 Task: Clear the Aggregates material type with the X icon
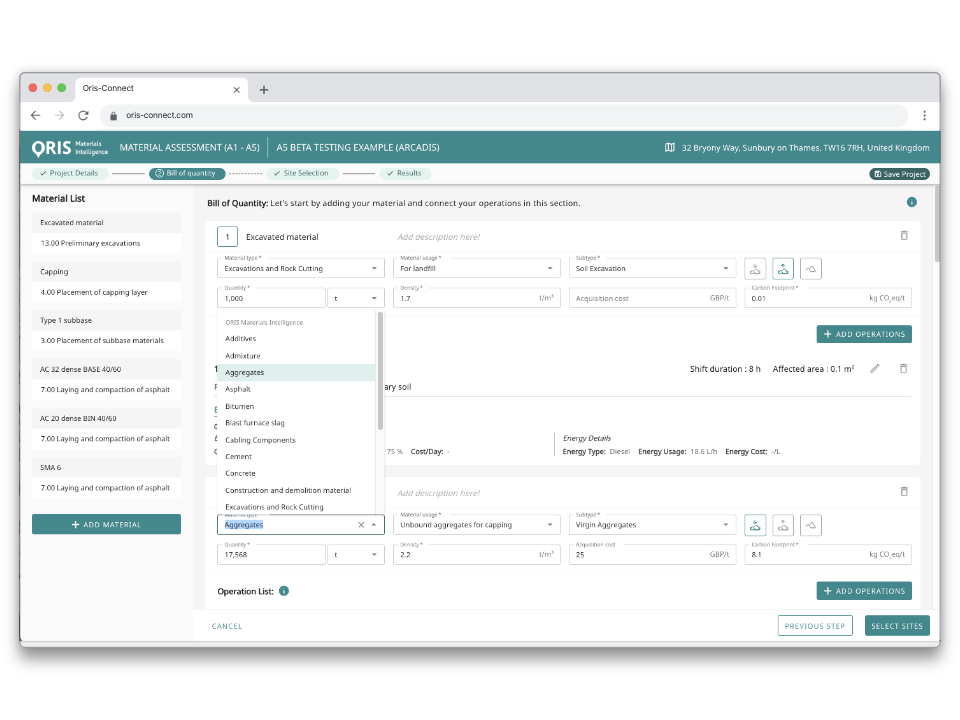361,524
